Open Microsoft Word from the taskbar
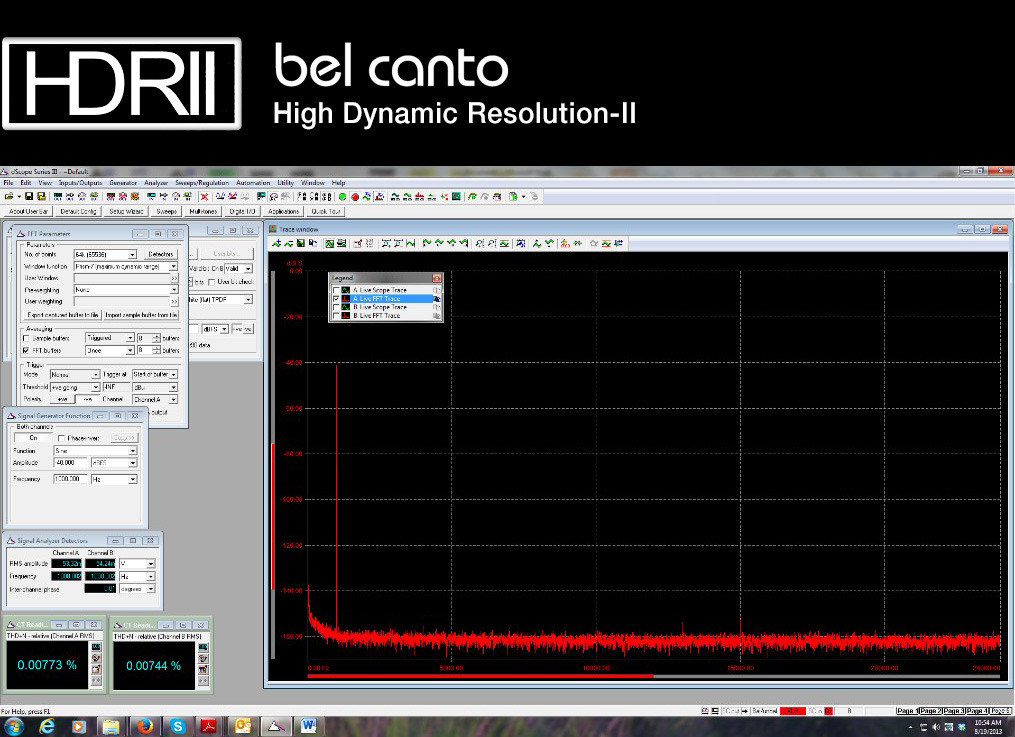Viewport: 1015px width, 737px height. coord(309,727)
